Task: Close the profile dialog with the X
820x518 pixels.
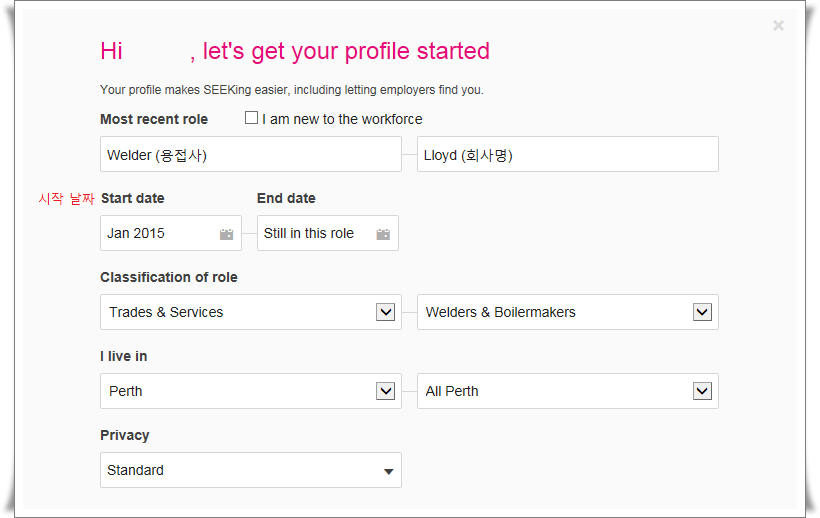Action: pyautogui.click(x=778, y=26)
